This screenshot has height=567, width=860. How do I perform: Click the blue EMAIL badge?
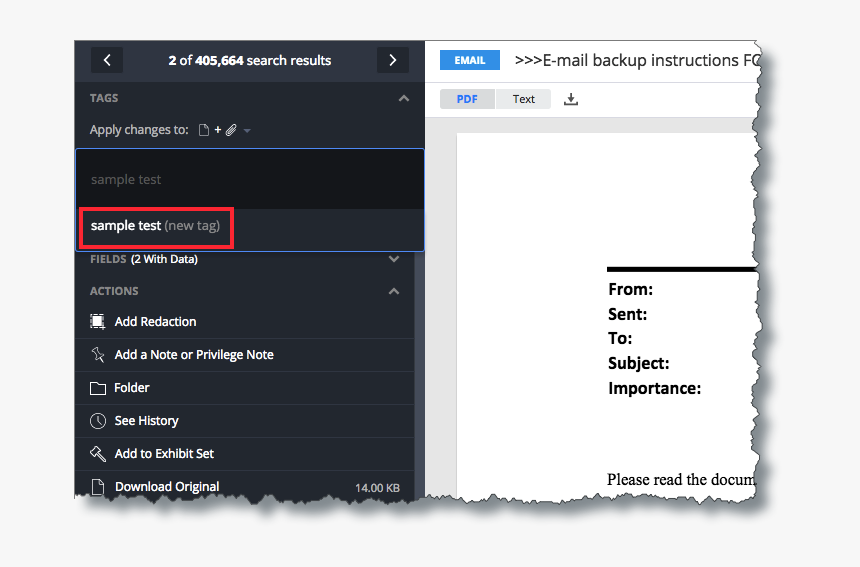pos(469,60)
